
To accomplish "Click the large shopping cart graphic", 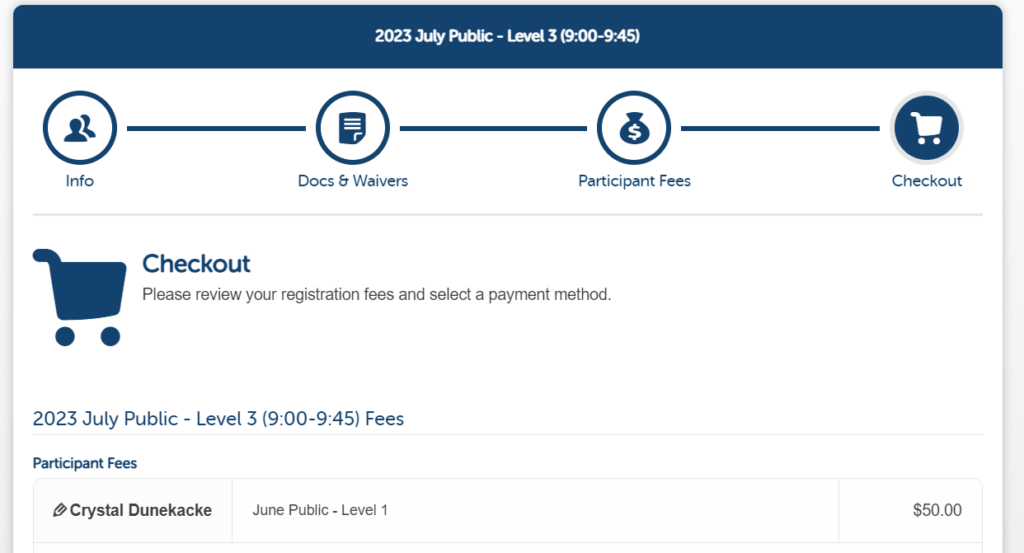I will 80,297.
